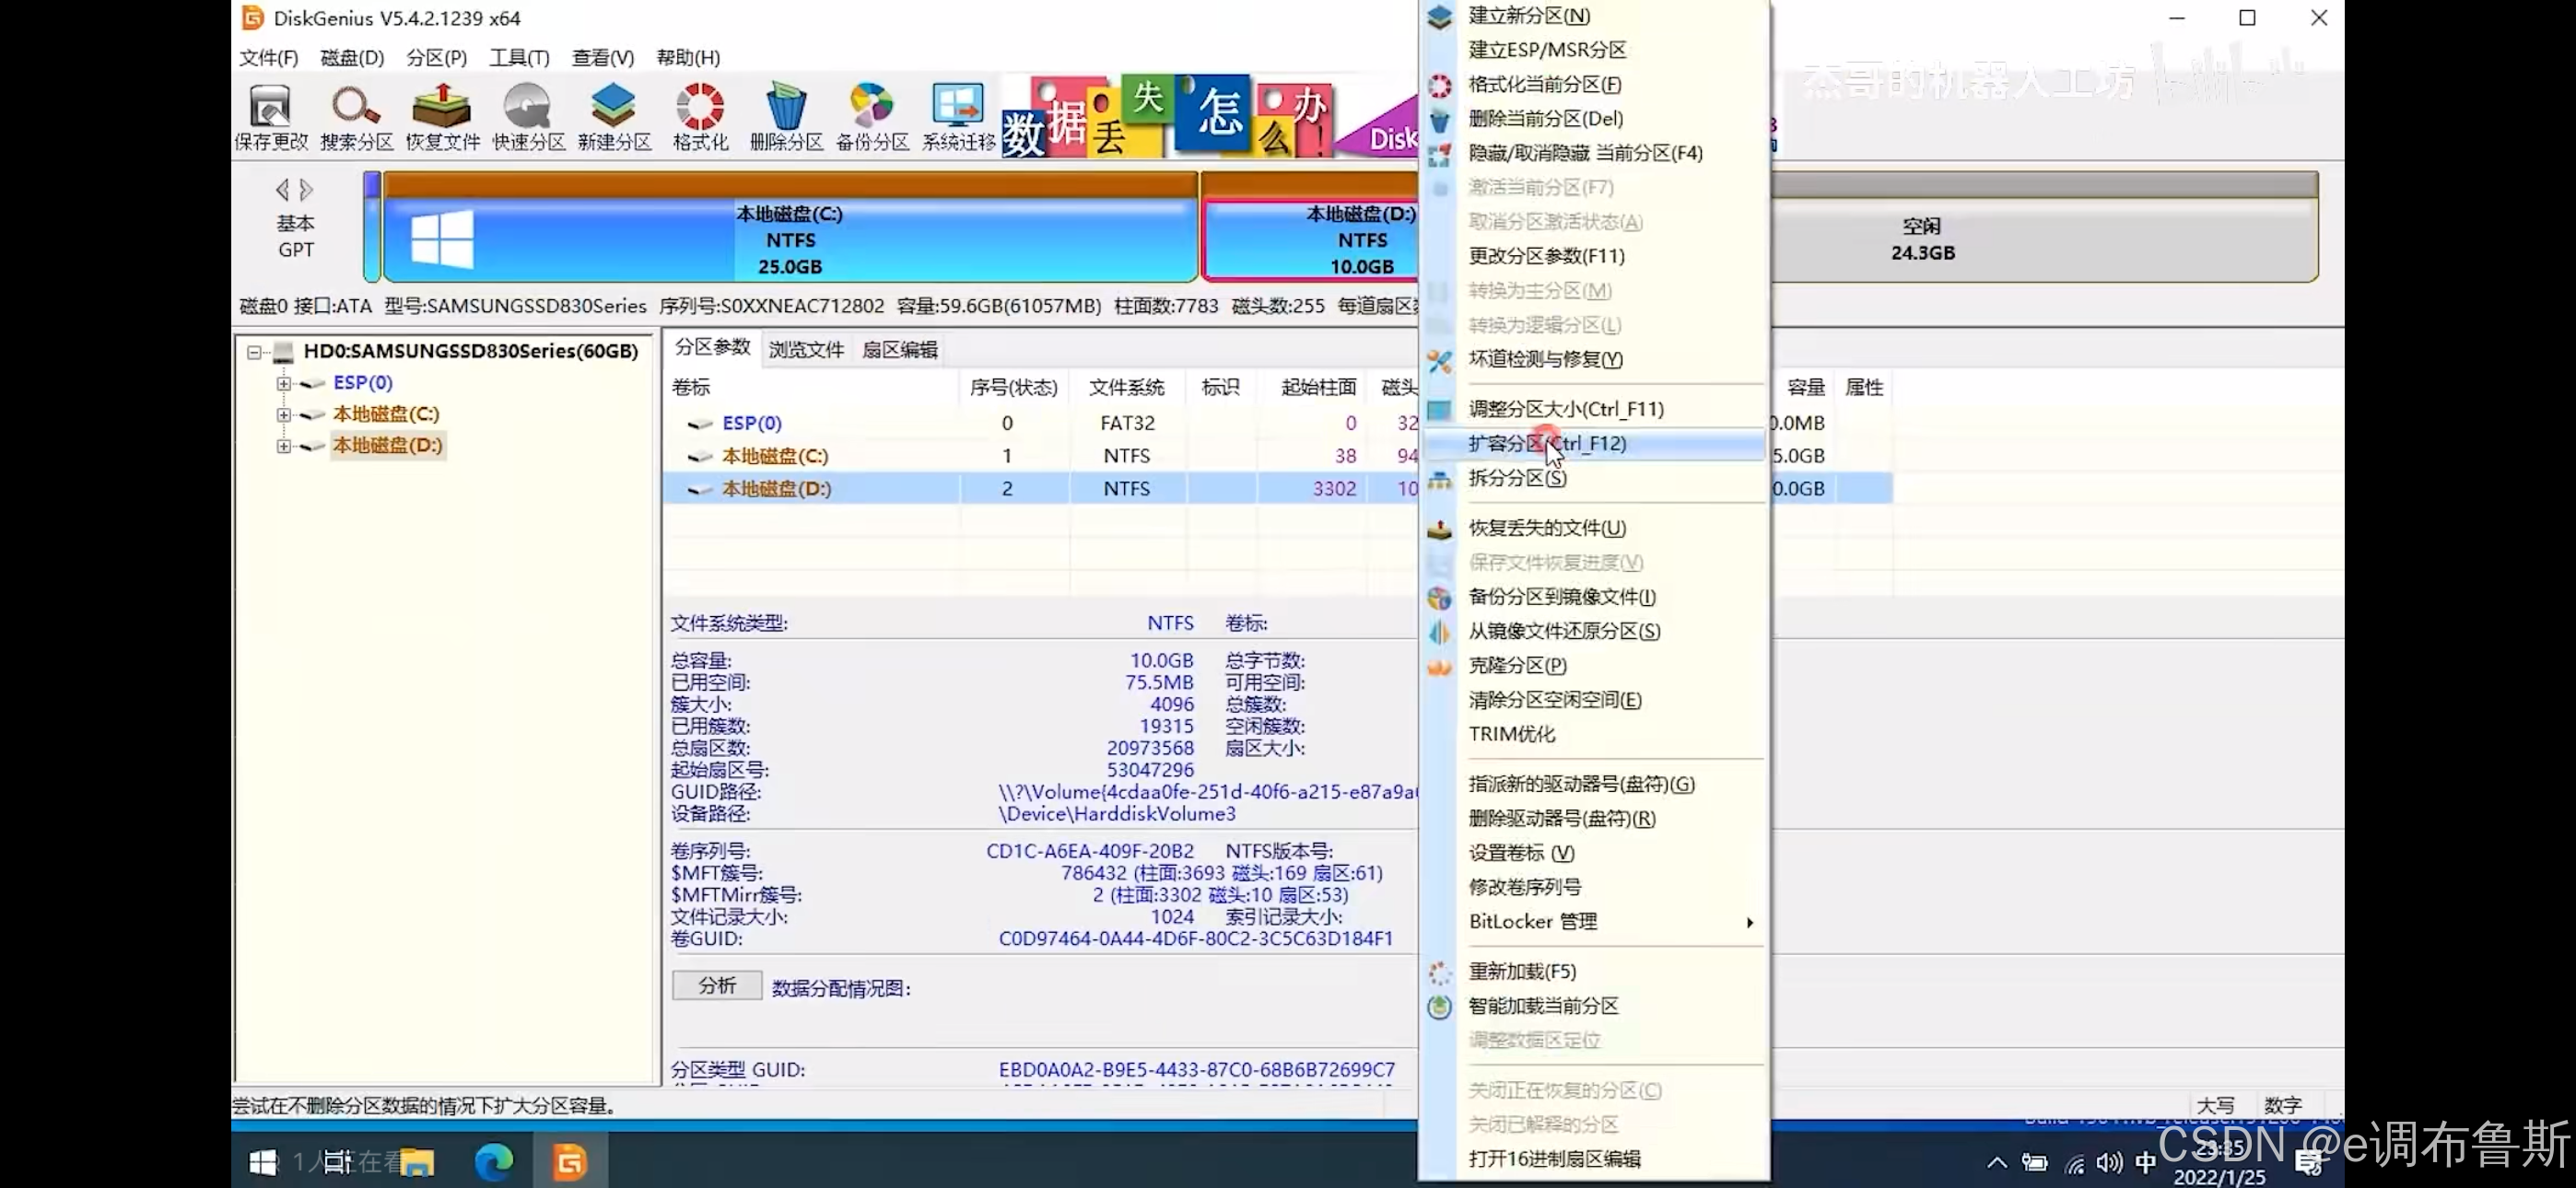This screenshot has height=1188, width=2576.
Task: Open File Explorer from the taskbar
Action: coord(417,1162)
